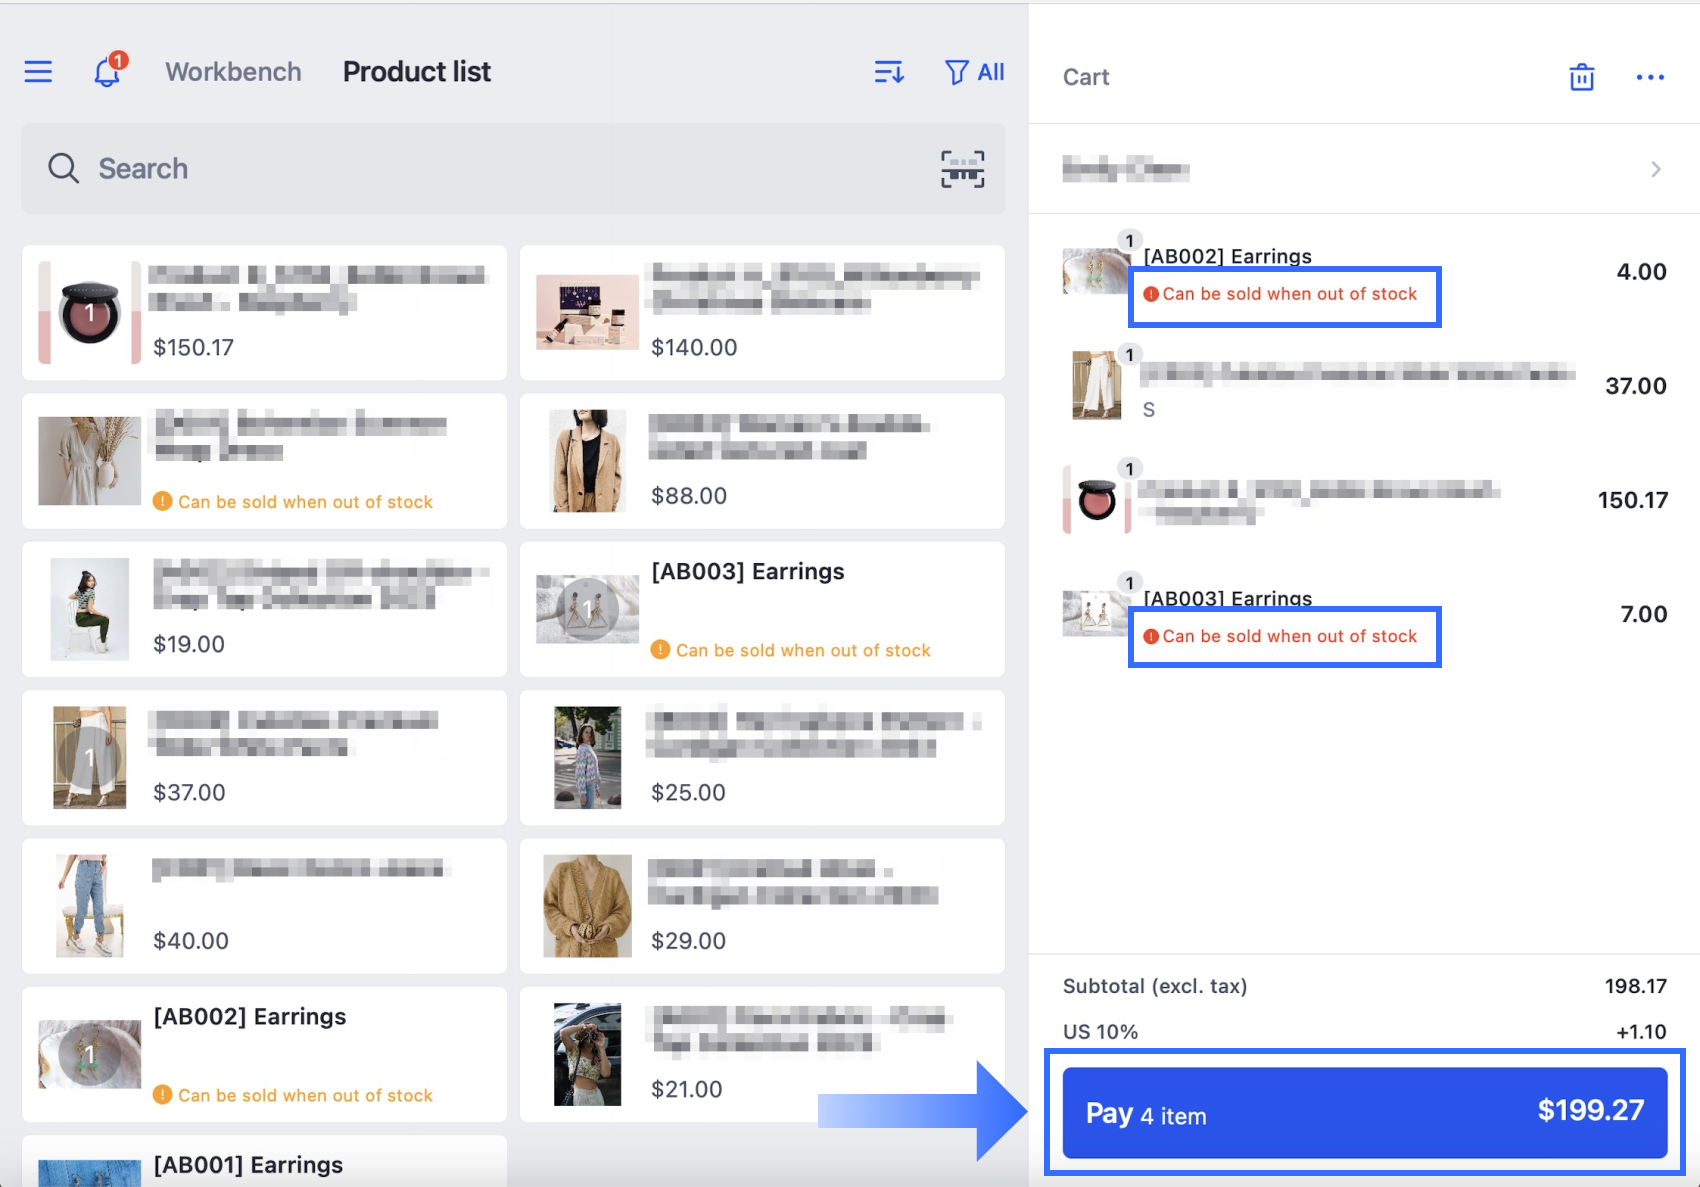Click the search magnifier icon
This screenshot has width=1700, height=1187.
pyautogui.click(x=63, y=168)
